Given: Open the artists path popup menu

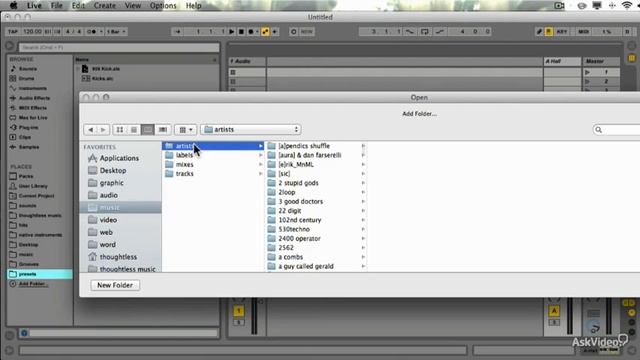Looking at the screenshot, I should (x=251, y=129).
